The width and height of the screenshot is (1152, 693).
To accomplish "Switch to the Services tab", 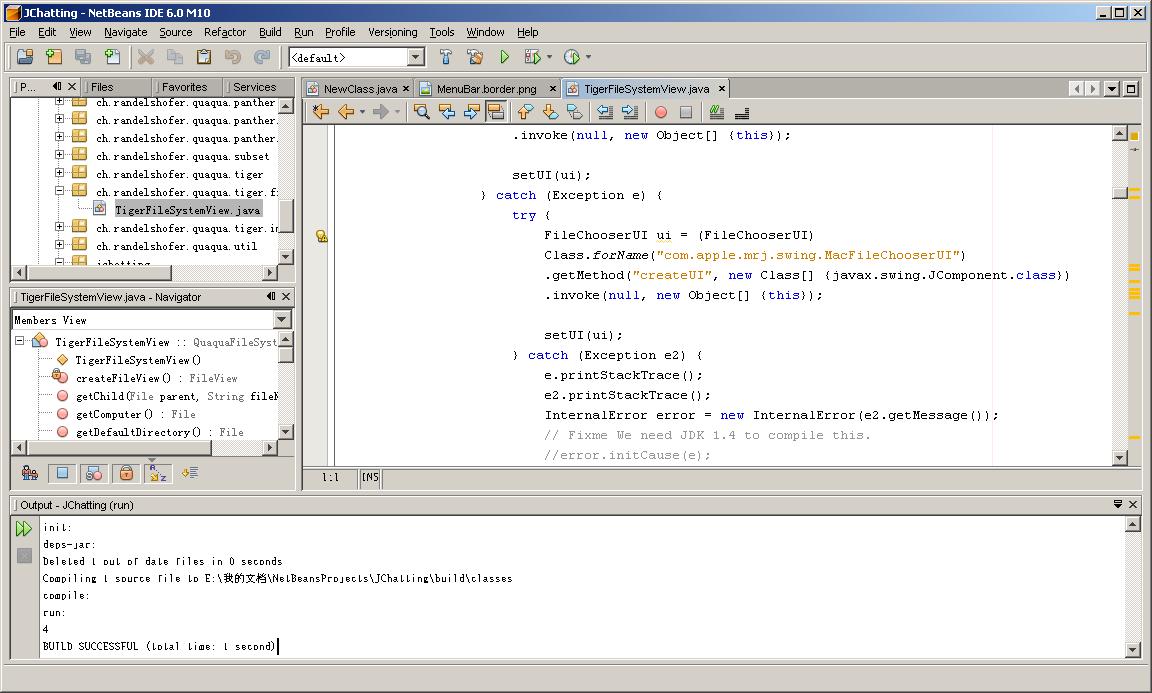I will tap(254, 87).
